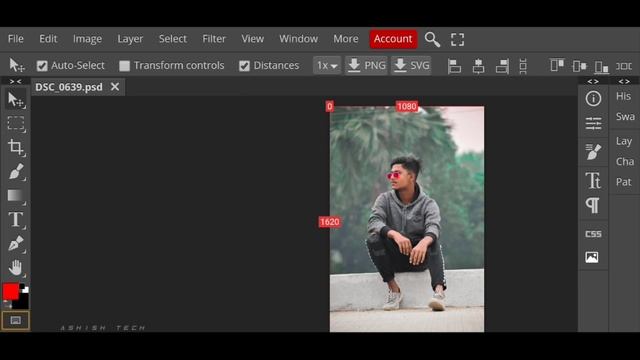Viewport: 640px width, 360px height.
Task: Open the CSS panel icon
Action: pyautogui.click(x=593, y=234)
